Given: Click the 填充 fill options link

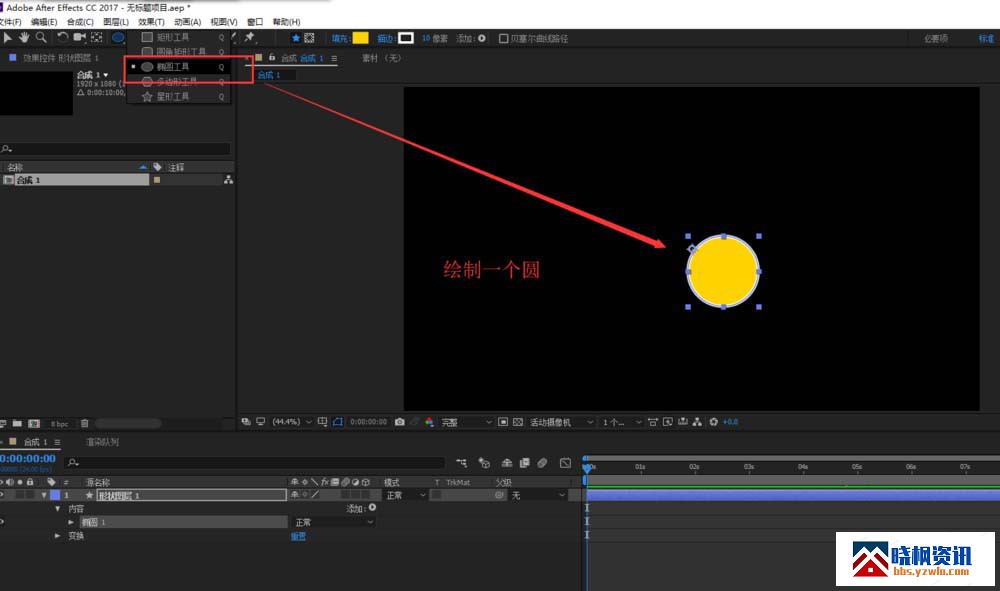Looking at the screenshot, I should coord(340,39).
